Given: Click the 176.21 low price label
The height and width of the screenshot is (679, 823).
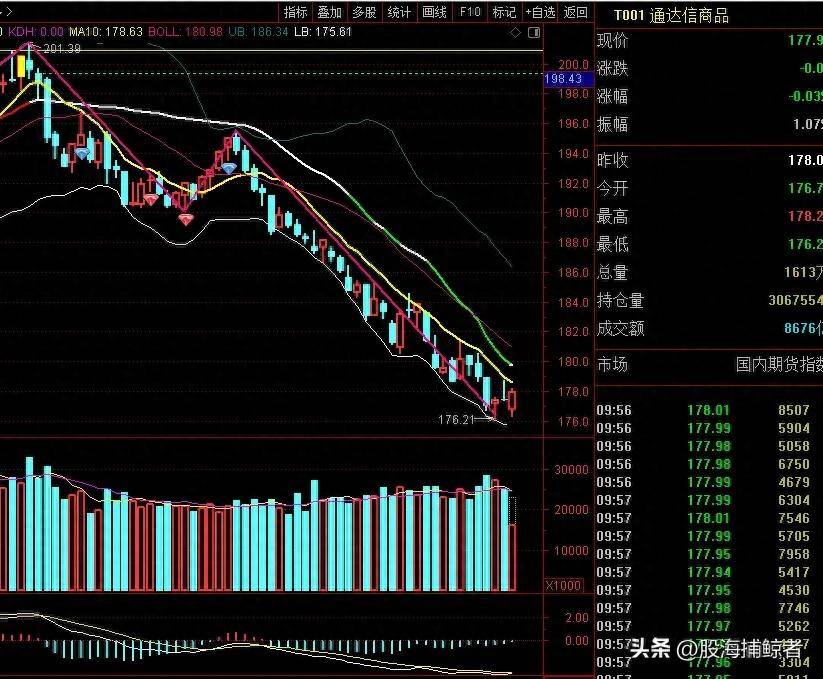Looking at the screenshot, I should click(x=456, y=420).
